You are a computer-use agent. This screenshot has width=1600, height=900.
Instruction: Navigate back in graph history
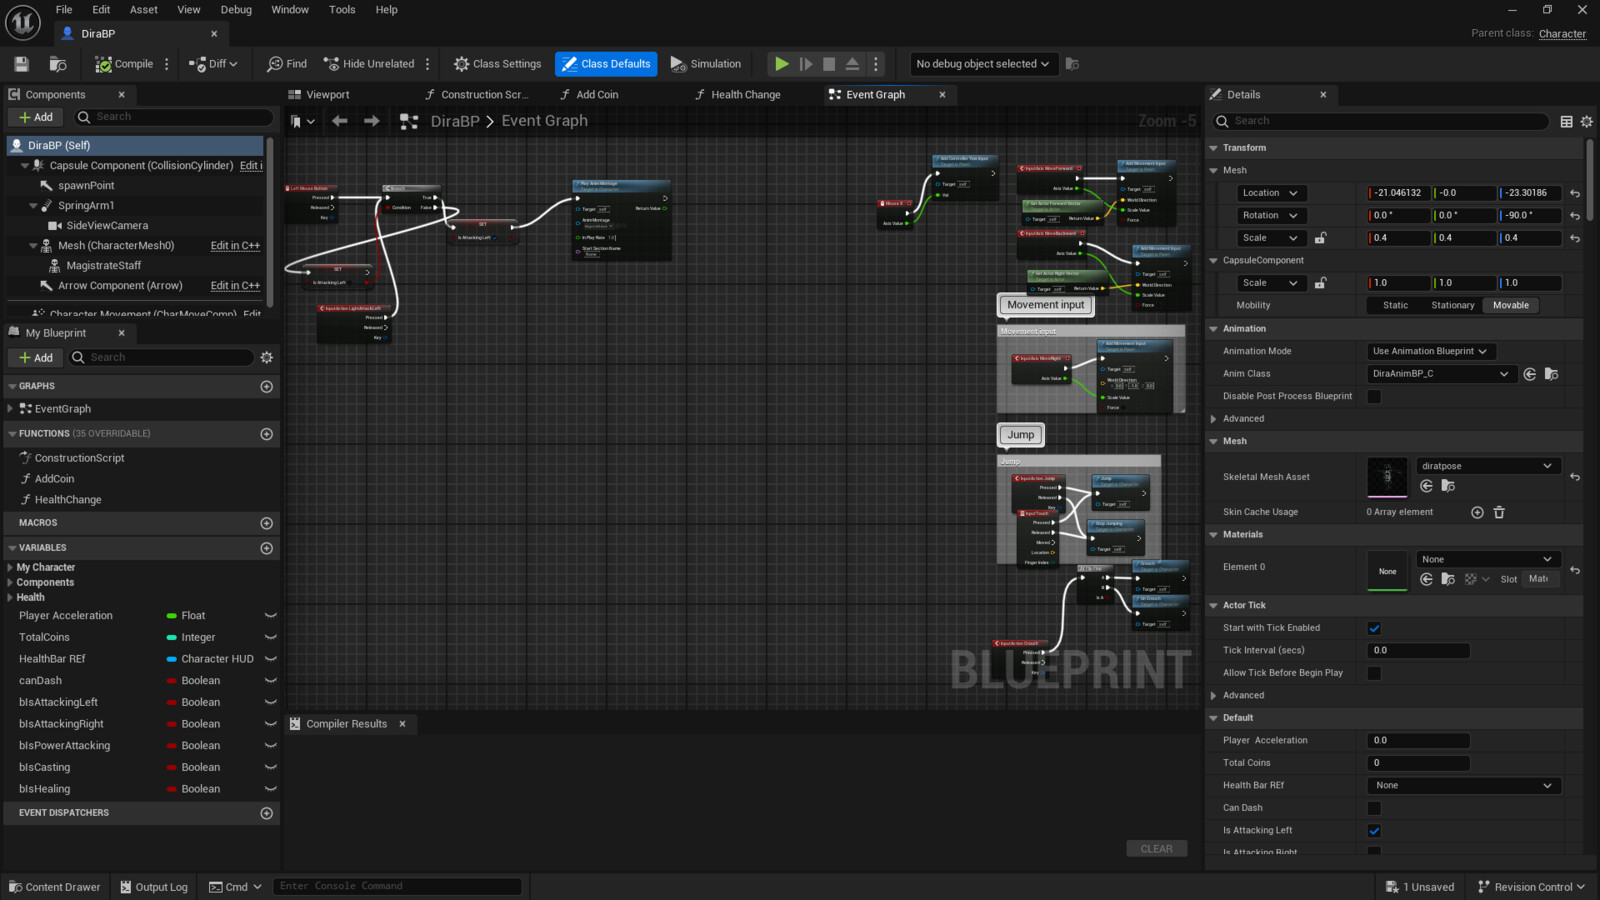coord(340,121)
